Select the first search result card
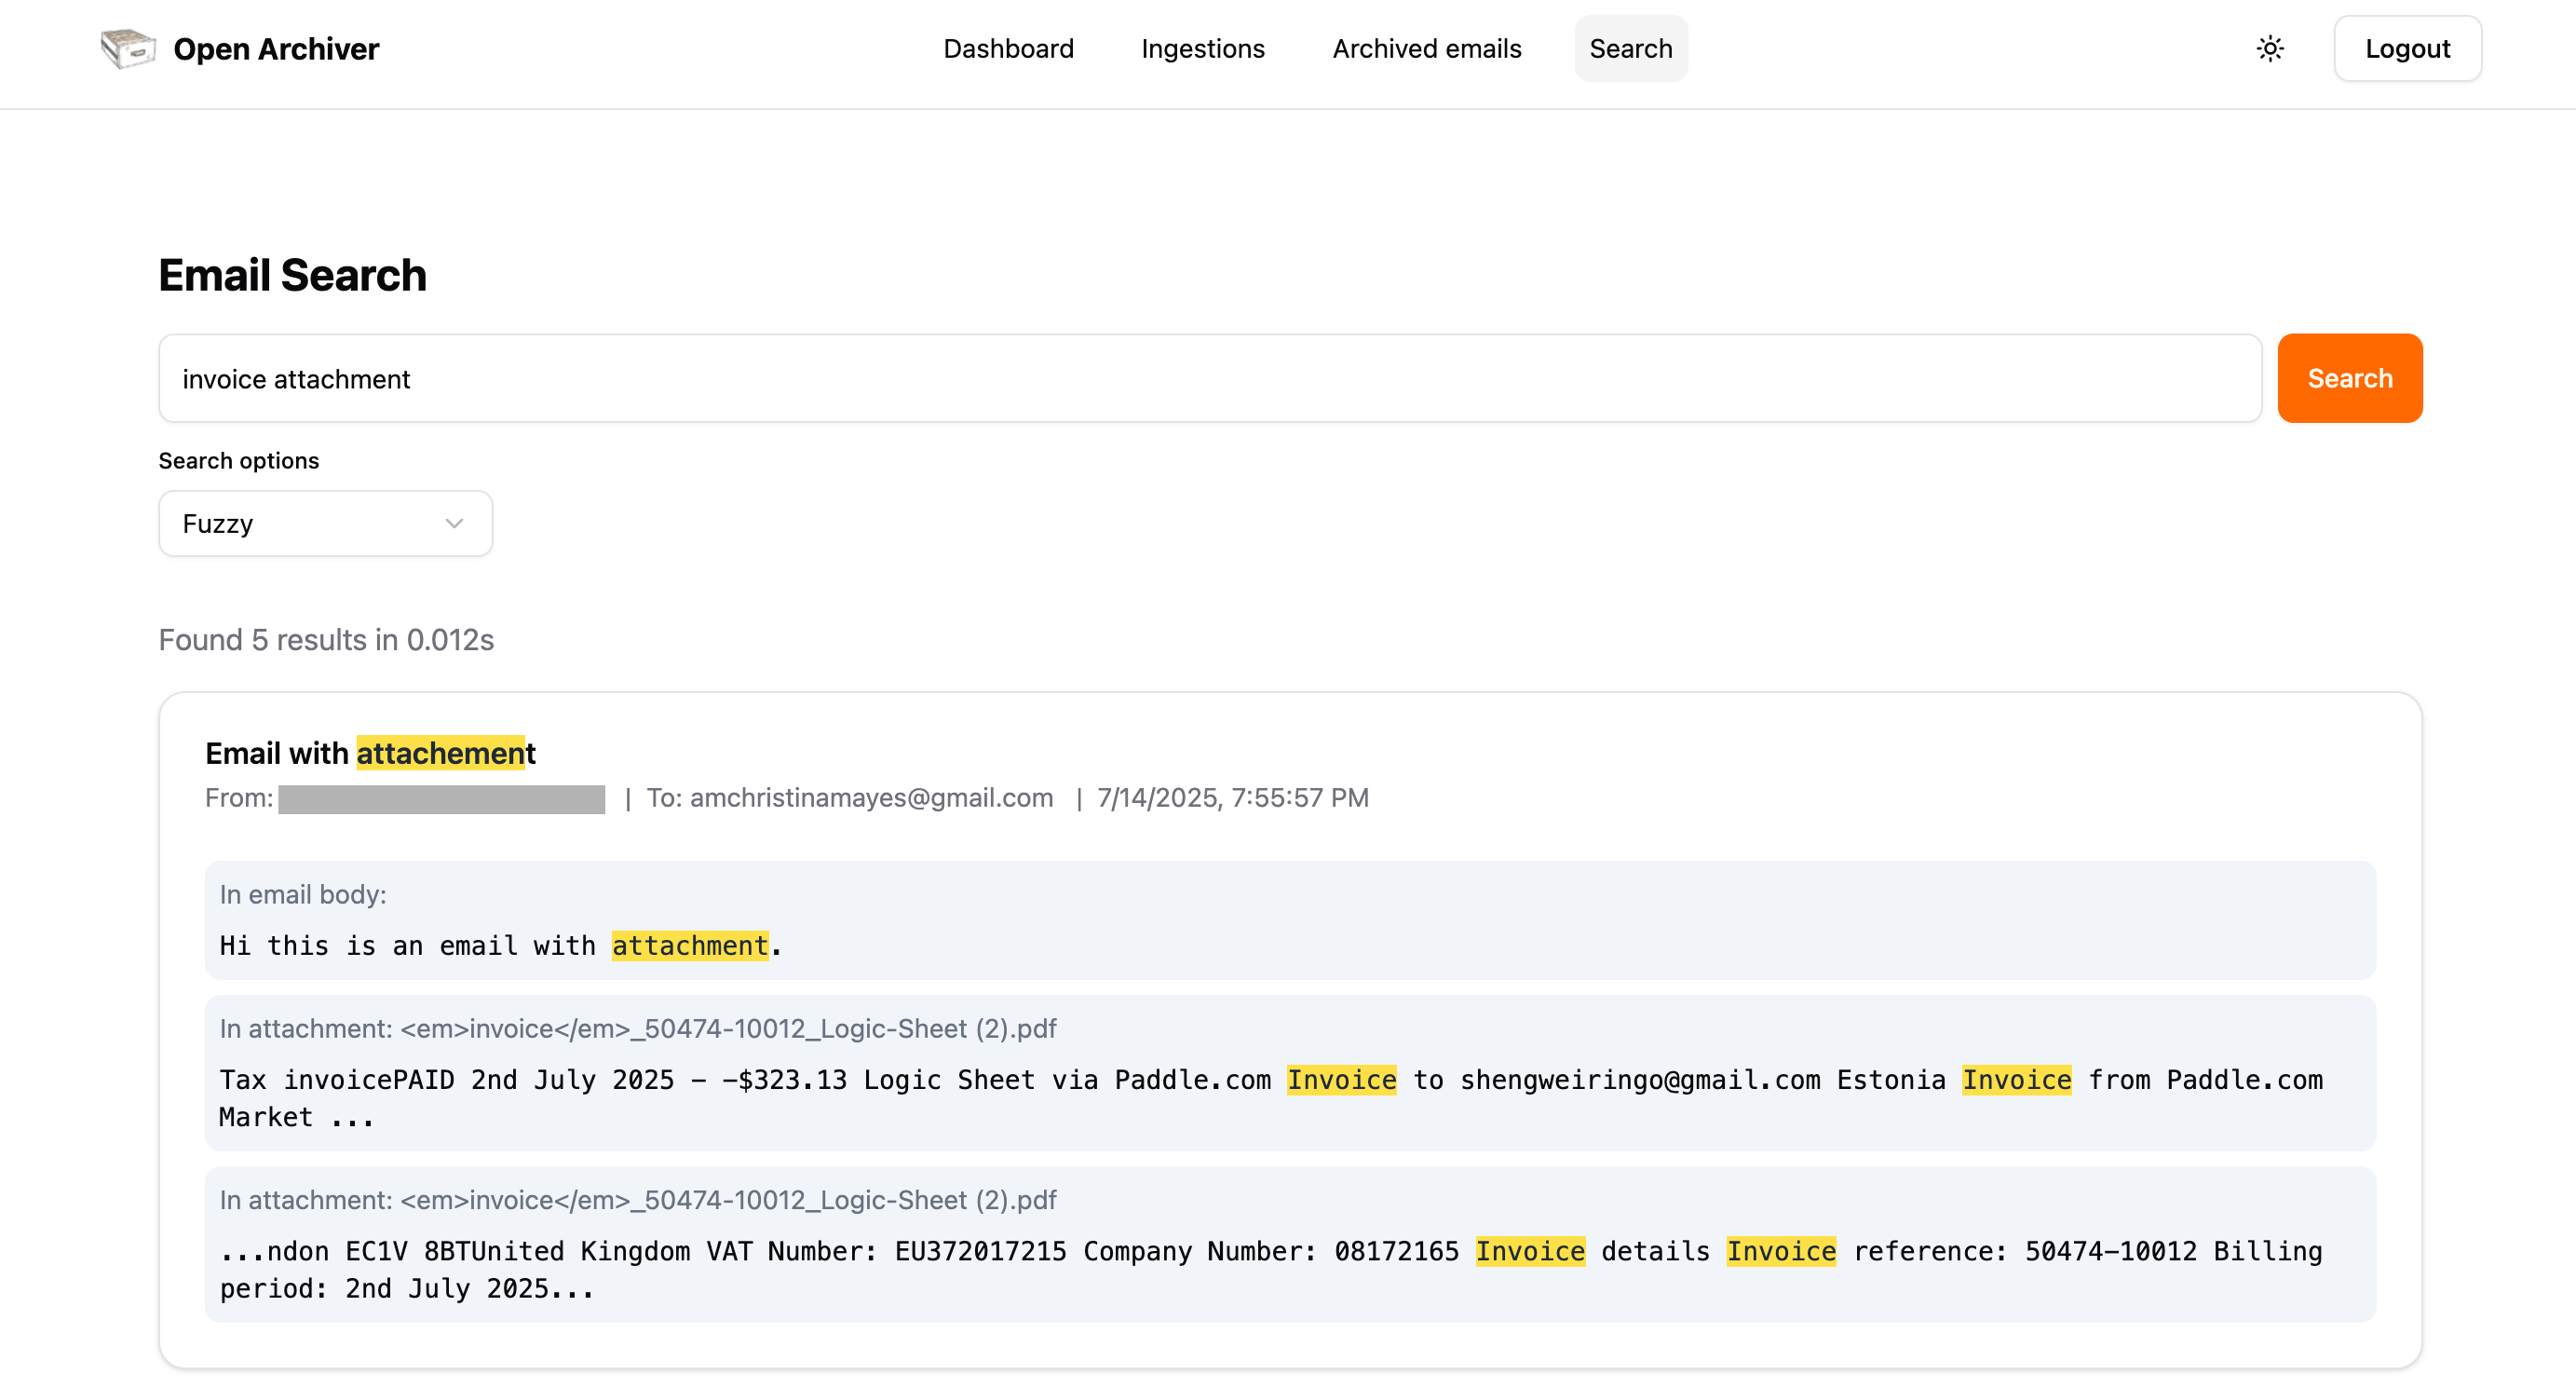2576x1388 pixels. point(1288,1030)
